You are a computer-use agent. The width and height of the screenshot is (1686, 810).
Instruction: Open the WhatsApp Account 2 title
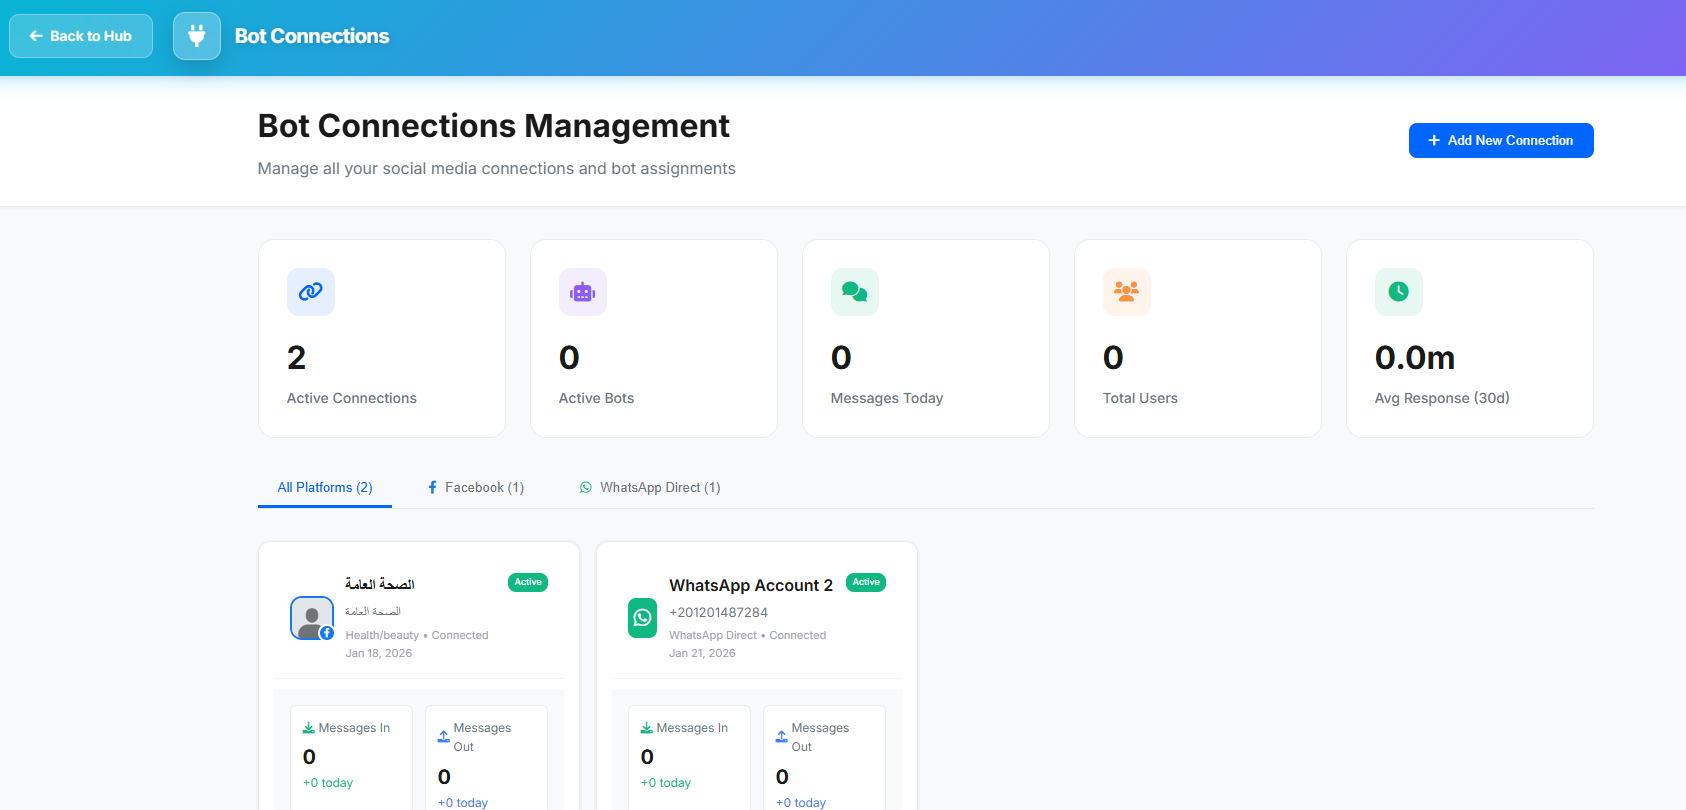(751, 586)
